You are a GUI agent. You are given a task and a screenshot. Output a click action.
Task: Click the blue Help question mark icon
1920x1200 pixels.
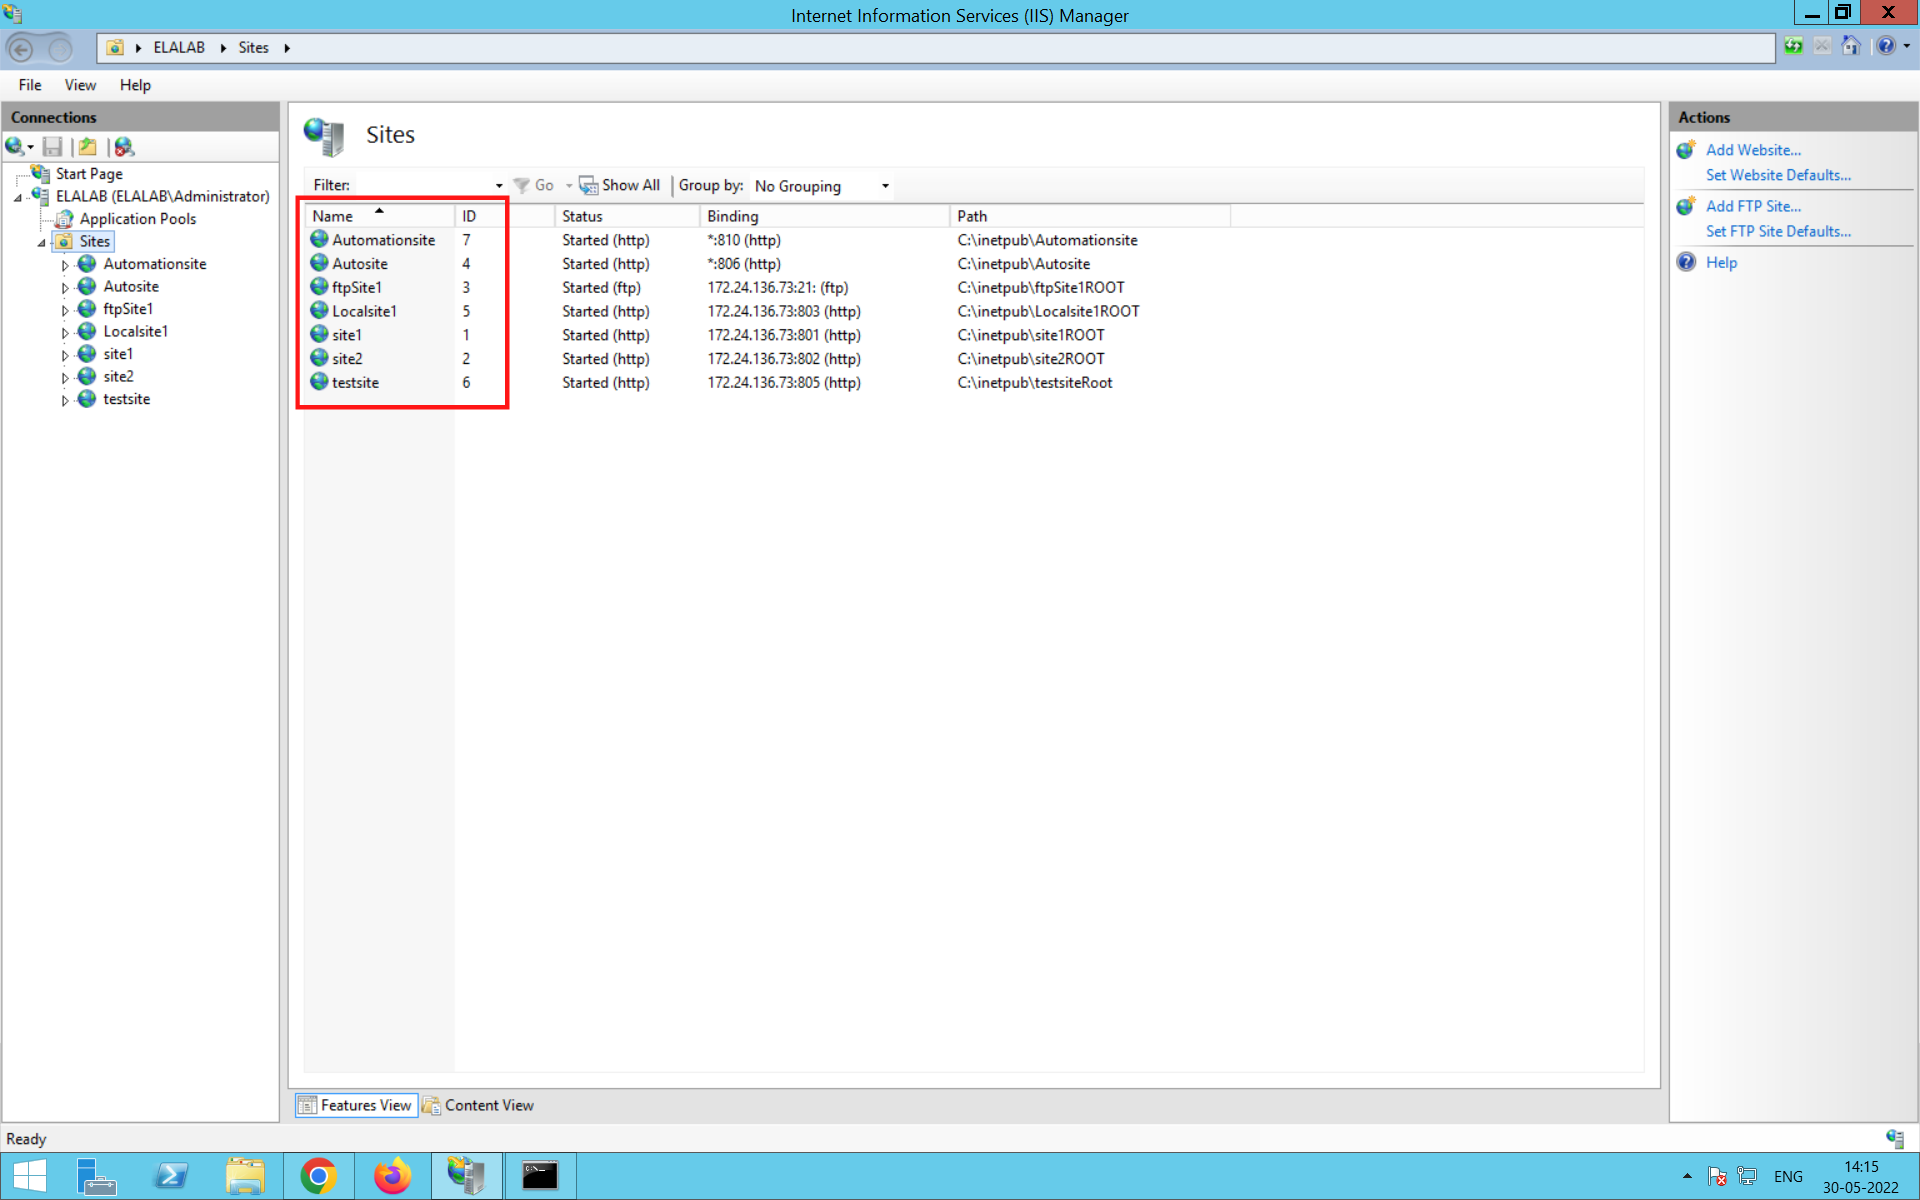pos(1886,47)
